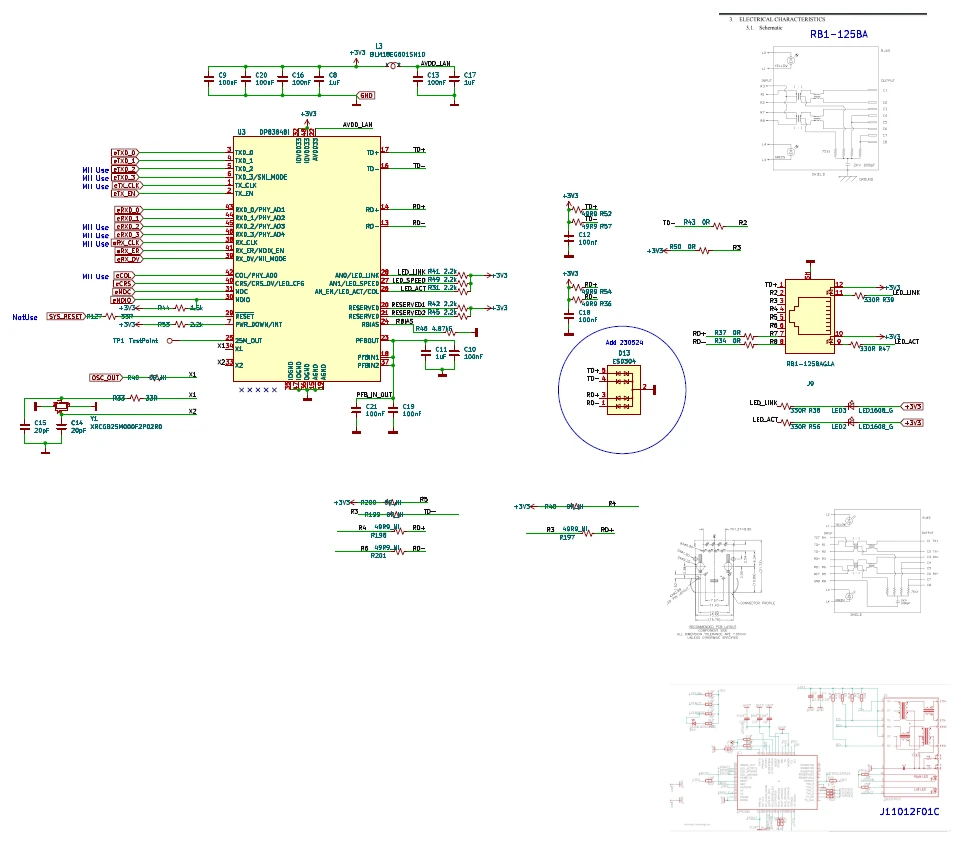Select capacitor C15 20pF symbol
Screen dimensions: 973x860
pos(25,427)
